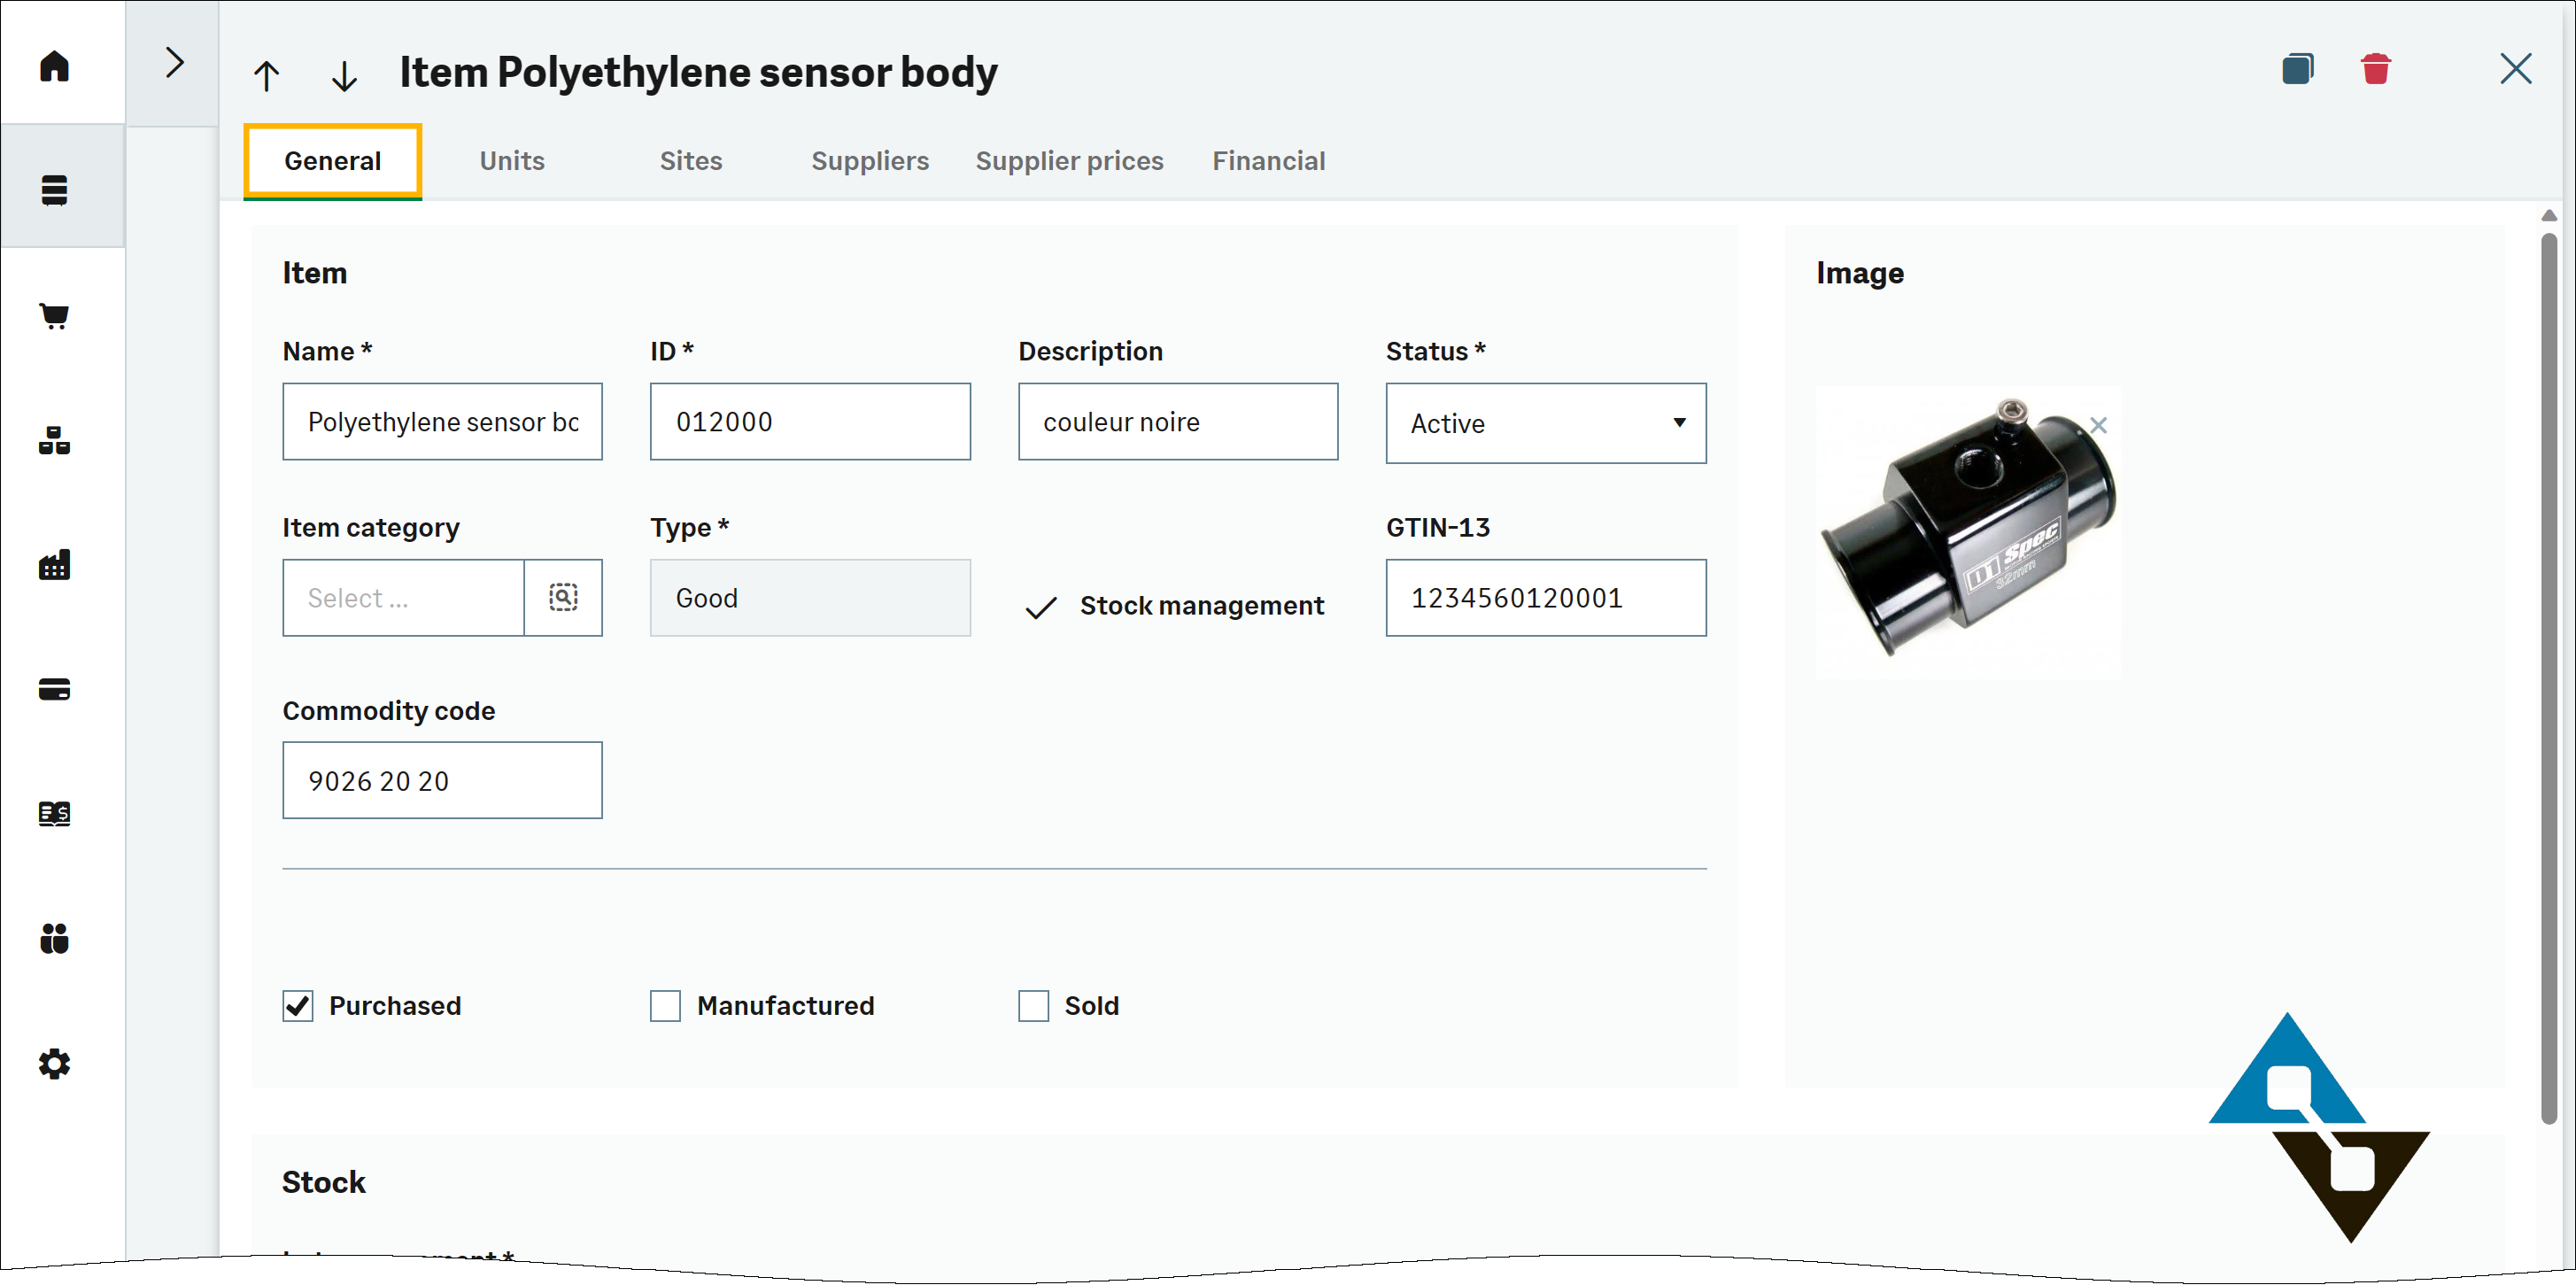Click the Type field showing Good
Viewport: 2576px width, 1285px height.
(810, 598)
